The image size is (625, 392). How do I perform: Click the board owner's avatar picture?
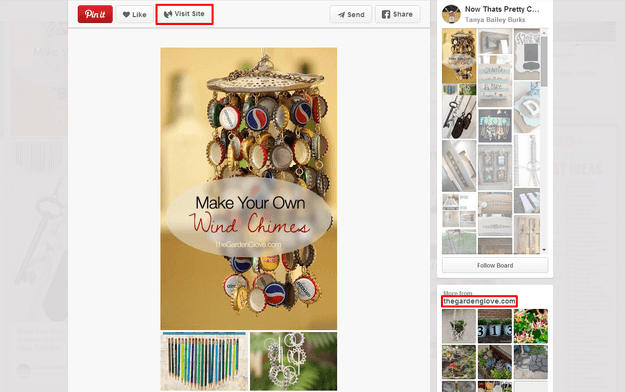pyautogui.click(x=451, y=14)
